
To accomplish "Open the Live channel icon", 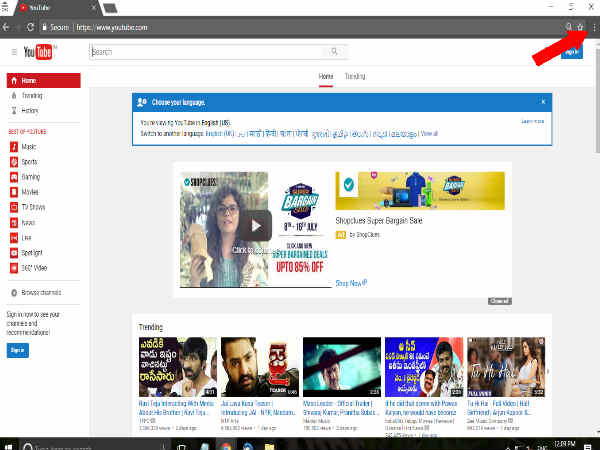I will click(x=14, y=238).
